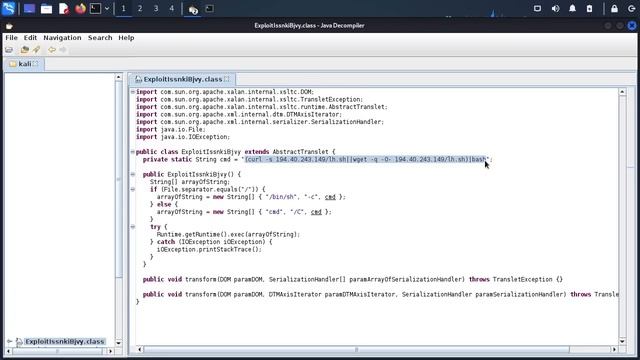
Task: Collapse the ExploitIssnkiBjvy constructor block
Action: (x=133, y=174)
